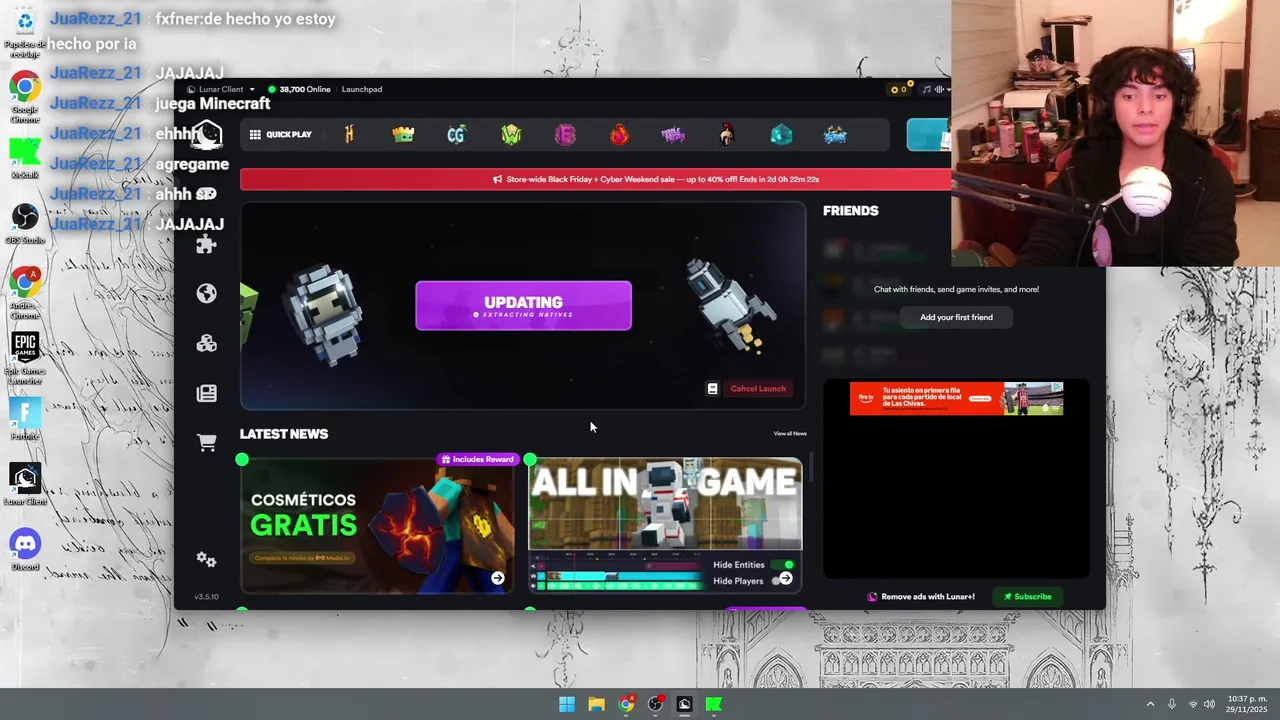Open the All In Game news card
Viewport: 1280px width, 720px height.
coord(665,526)
